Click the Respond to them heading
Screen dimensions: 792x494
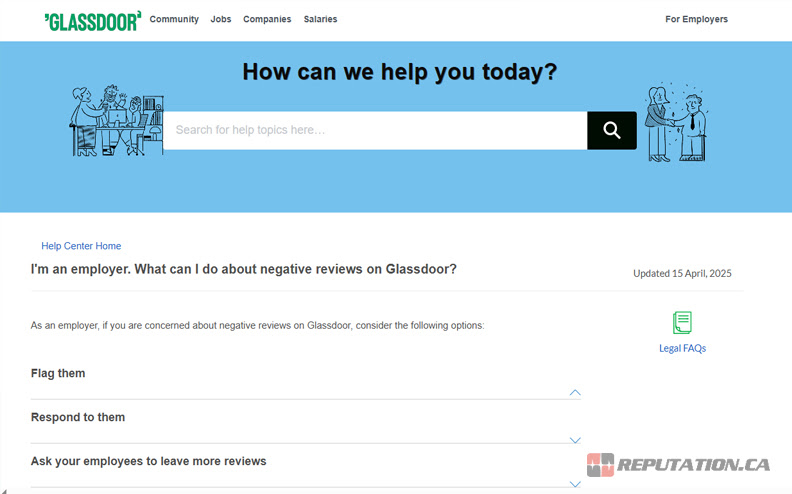(78, 417)
